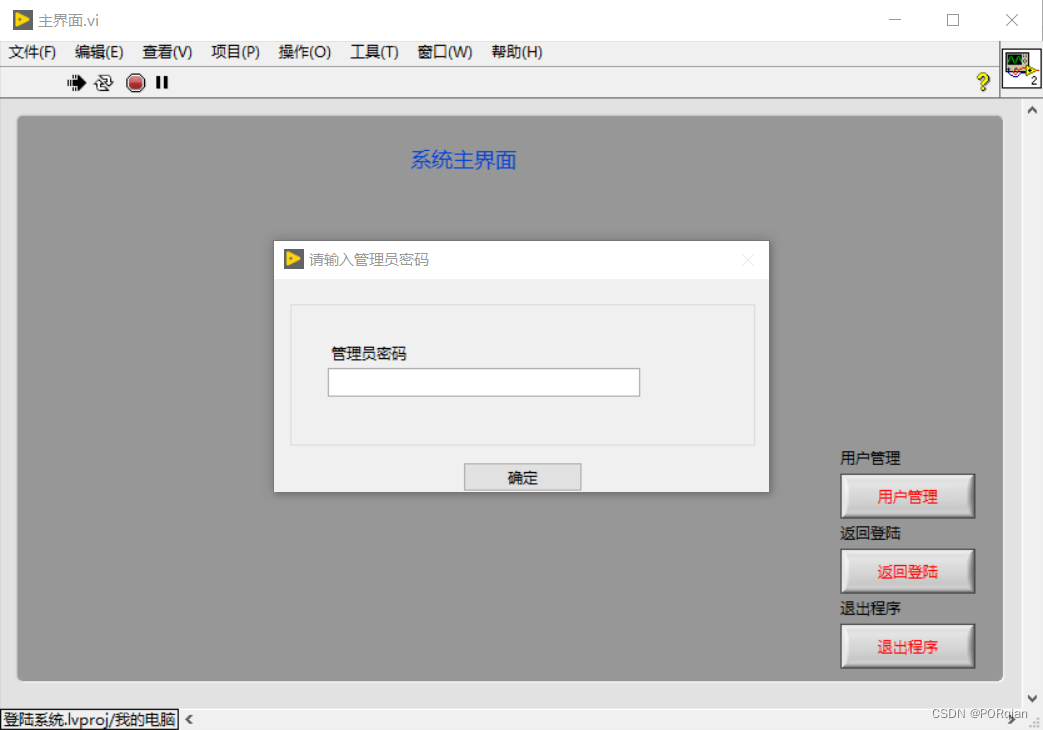Screen dimensions: 1043x730
Task: Open the 操作(O) menu
Action: click(x=304, y=52)
